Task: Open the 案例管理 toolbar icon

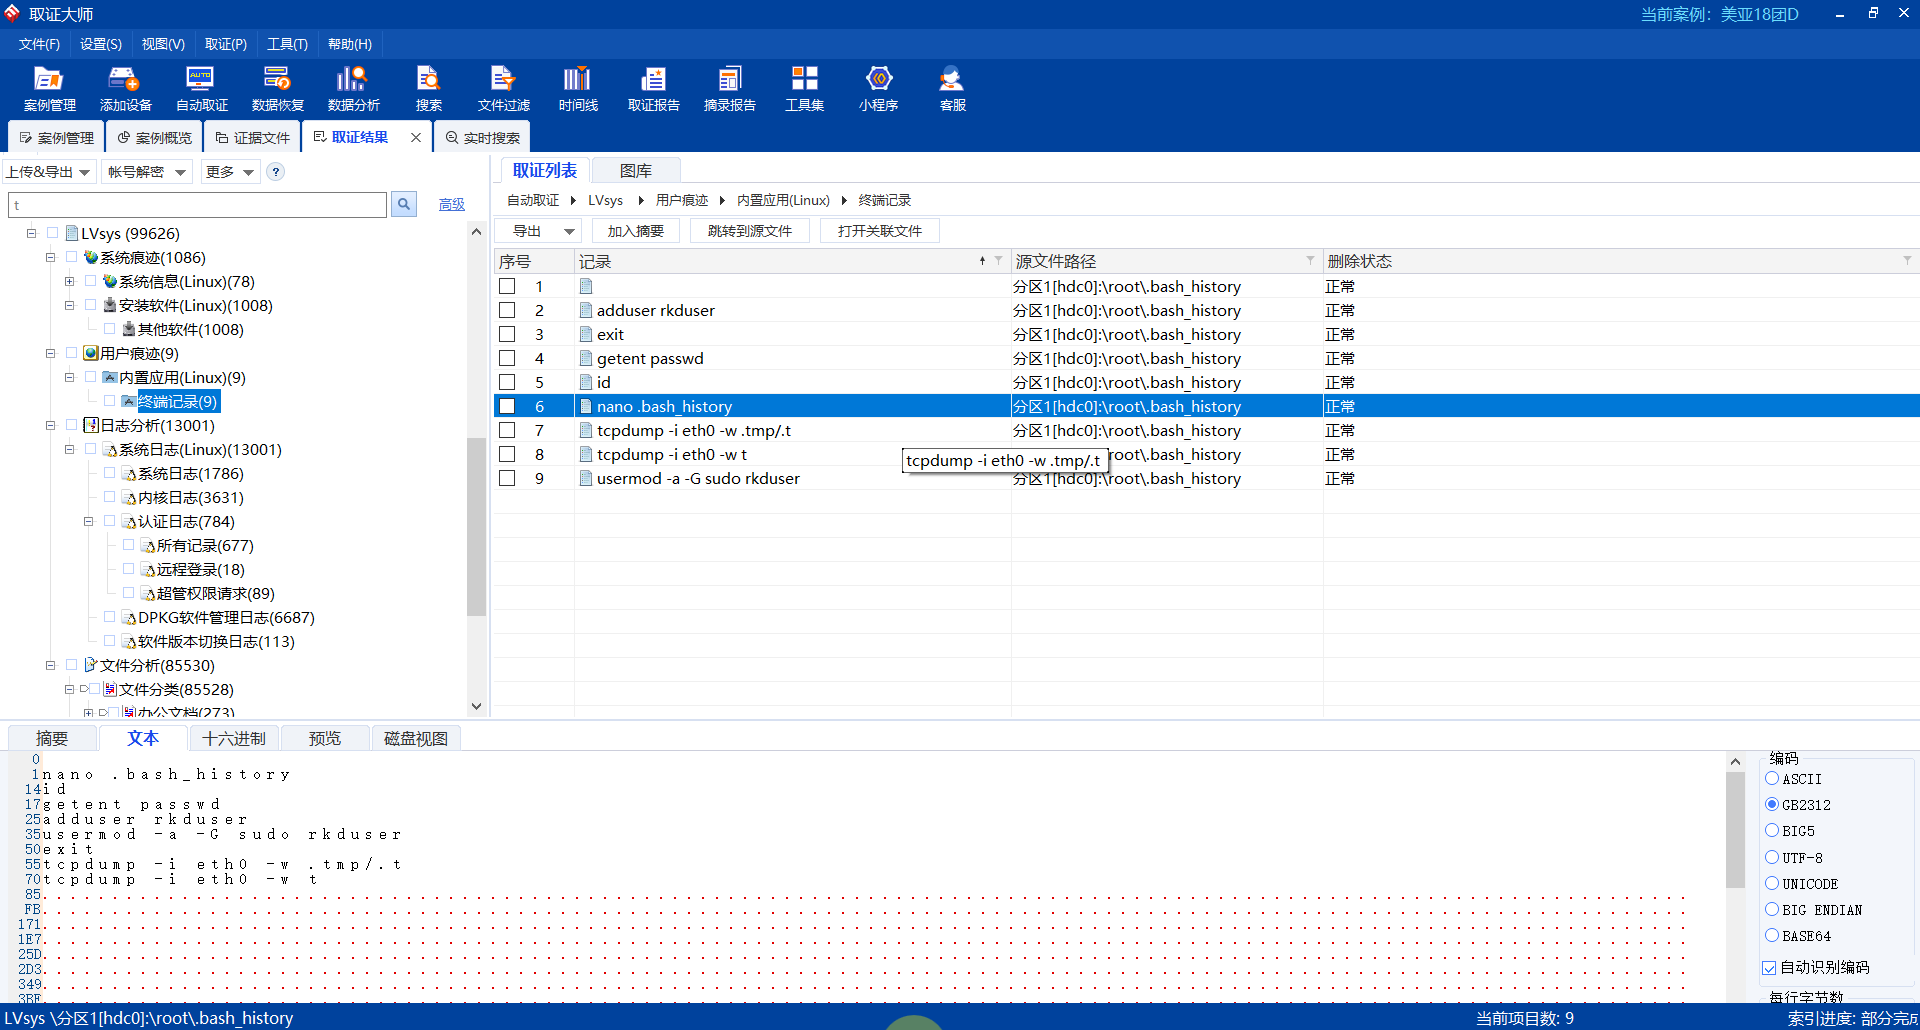Action: tap(49, 88)
